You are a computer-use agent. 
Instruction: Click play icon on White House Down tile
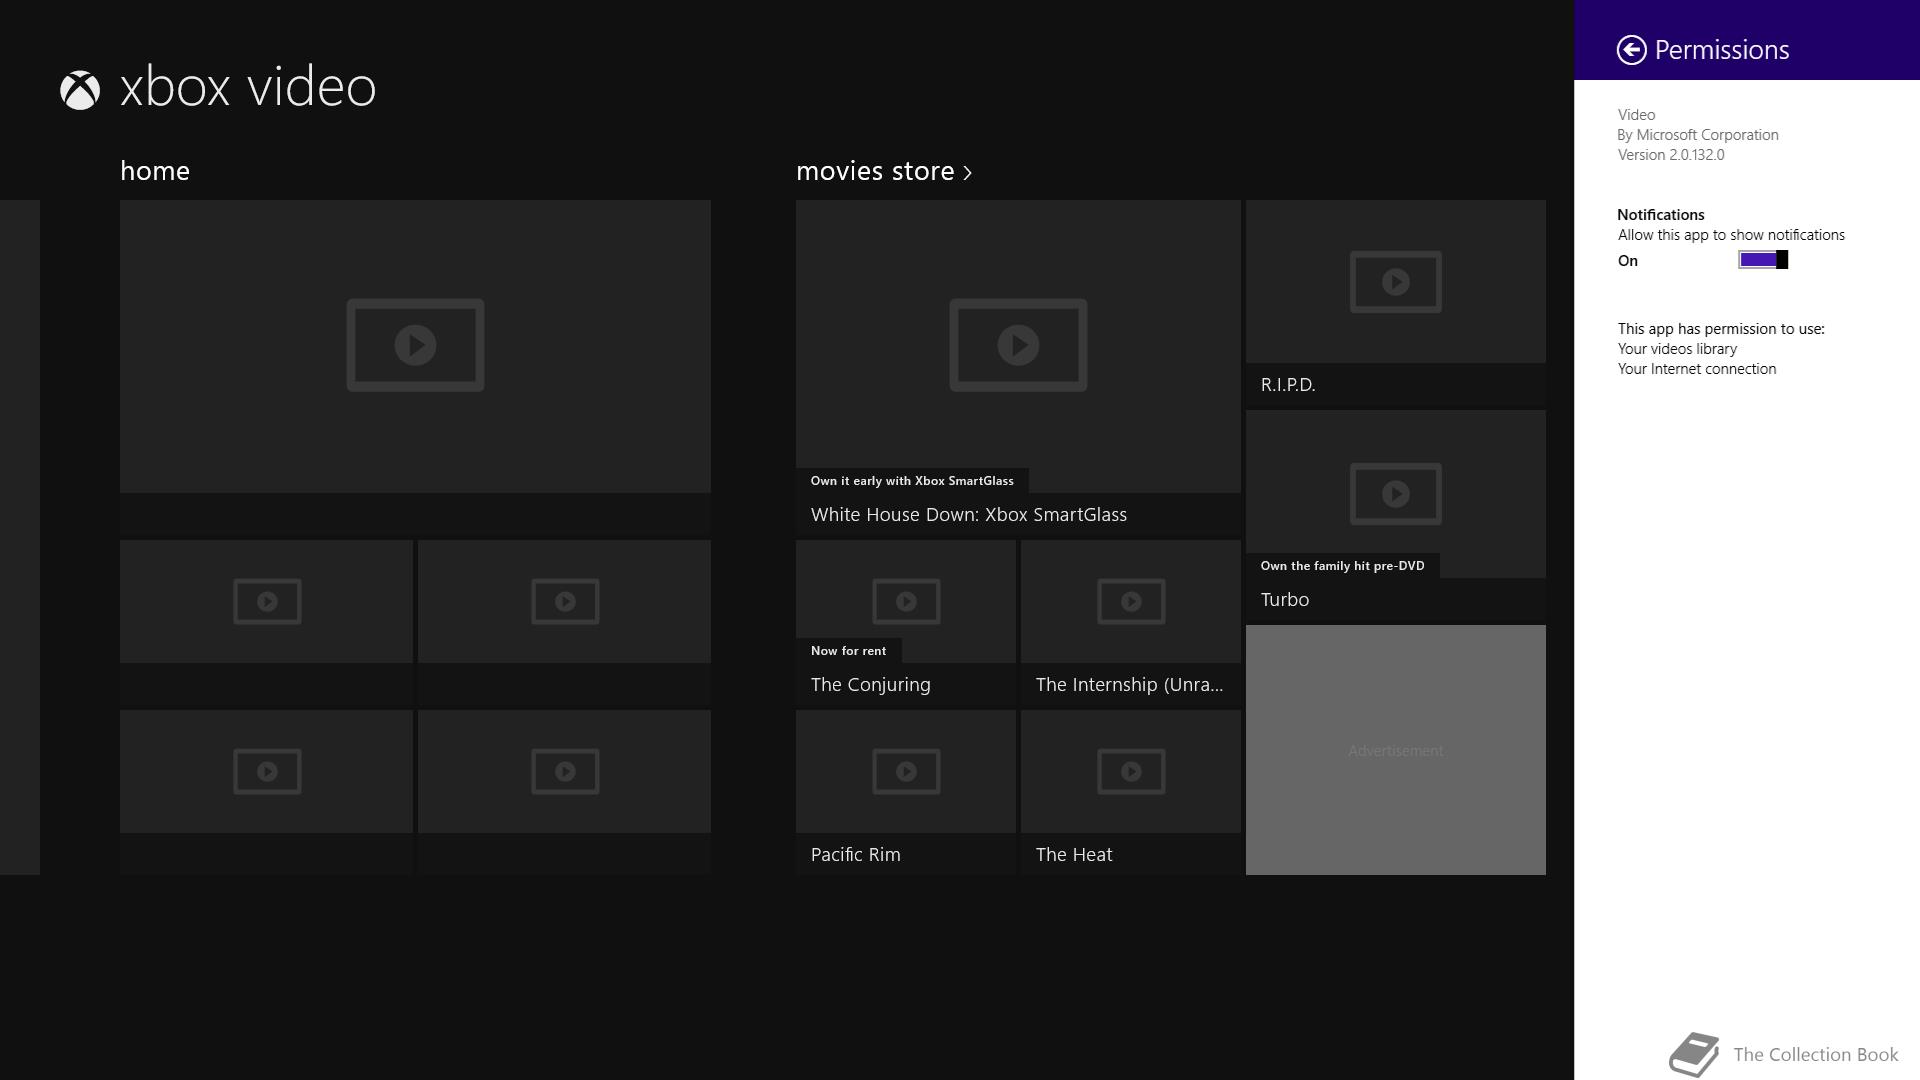pos(1018,345)
